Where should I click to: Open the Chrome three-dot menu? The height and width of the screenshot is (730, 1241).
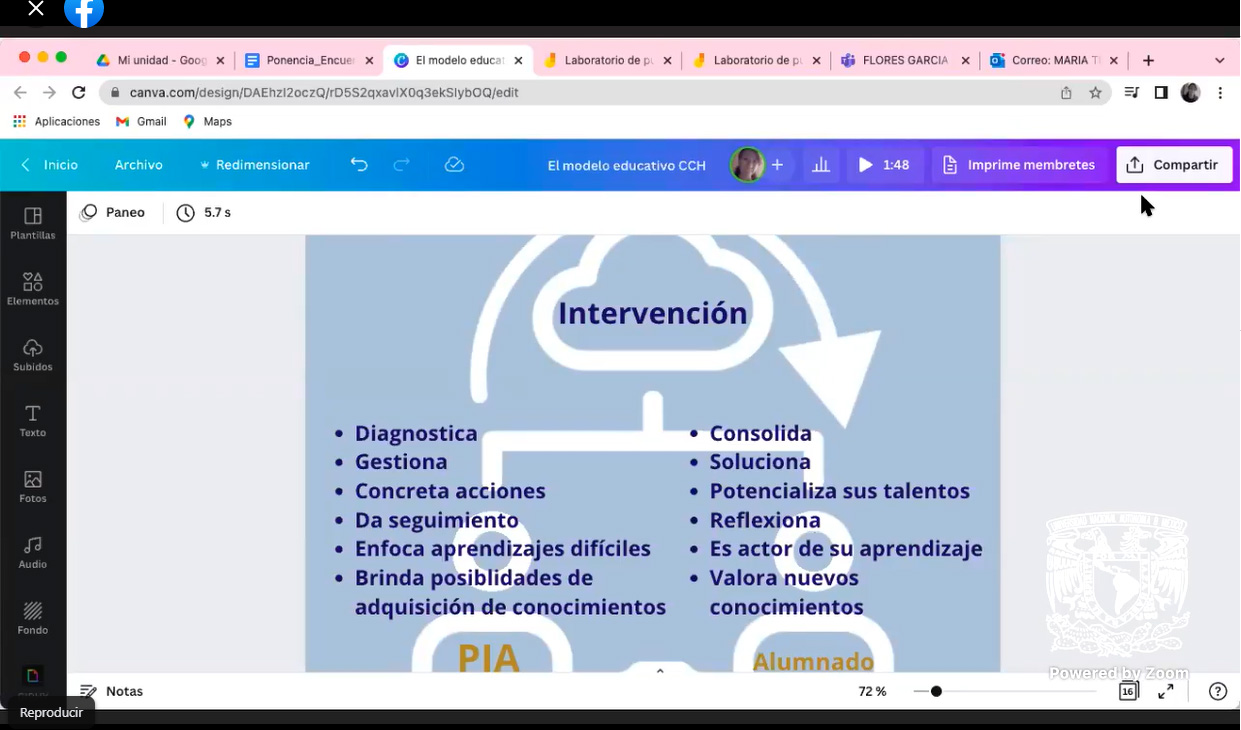(1220, 92)
